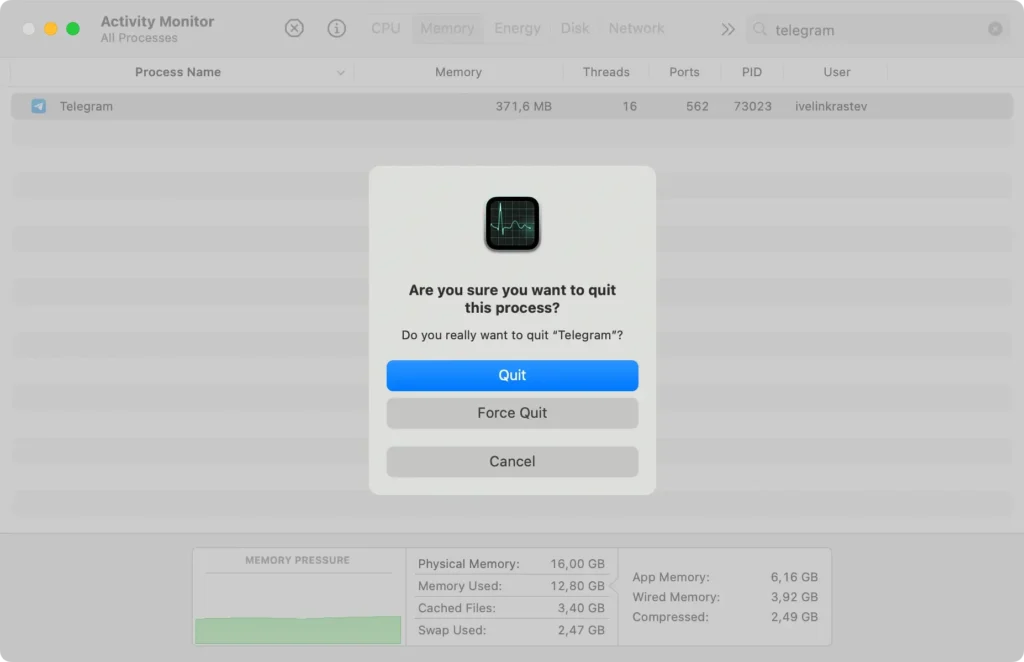Confirm with the blue Quit button
Image resolution: width=1024 pixels, height=662 pixels.
click(x=512, y=375)
